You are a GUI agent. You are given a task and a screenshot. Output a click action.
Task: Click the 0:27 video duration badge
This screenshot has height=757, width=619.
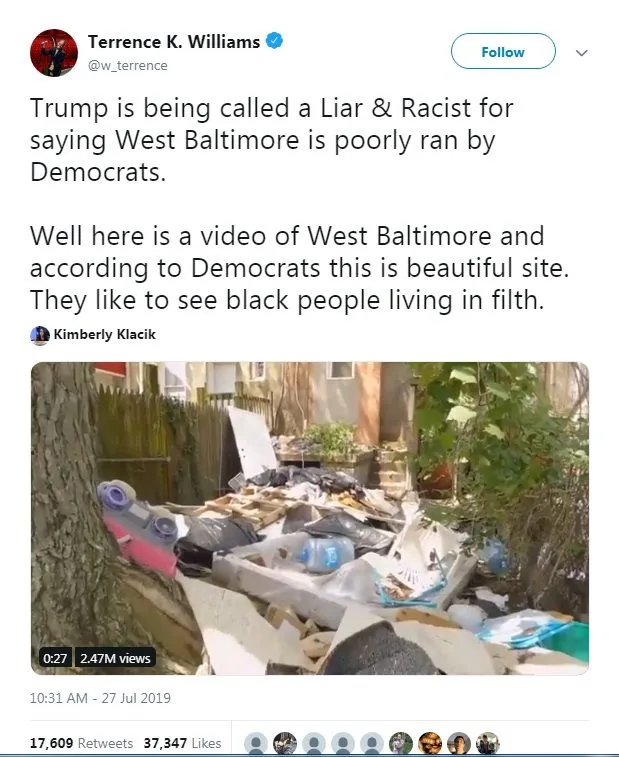pyautogui.click(x=55, y=658)
